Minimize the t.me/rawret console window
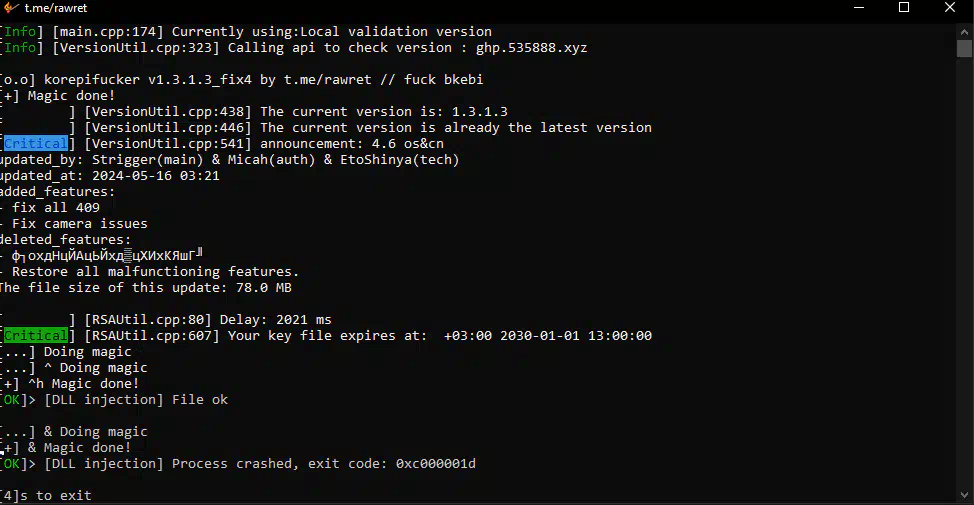 [x=859, y=7]
